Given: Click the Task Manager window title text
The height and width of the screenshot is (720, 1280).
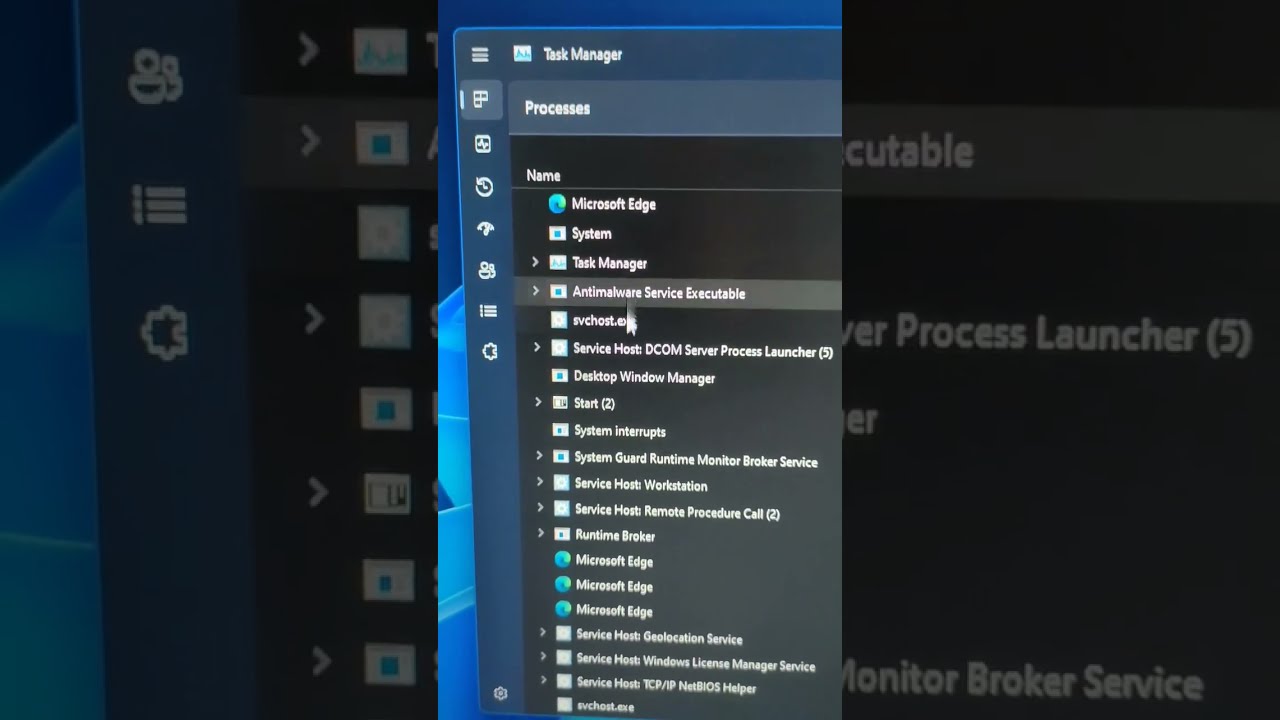Looking at the screenshot, I should click(582, 55).
